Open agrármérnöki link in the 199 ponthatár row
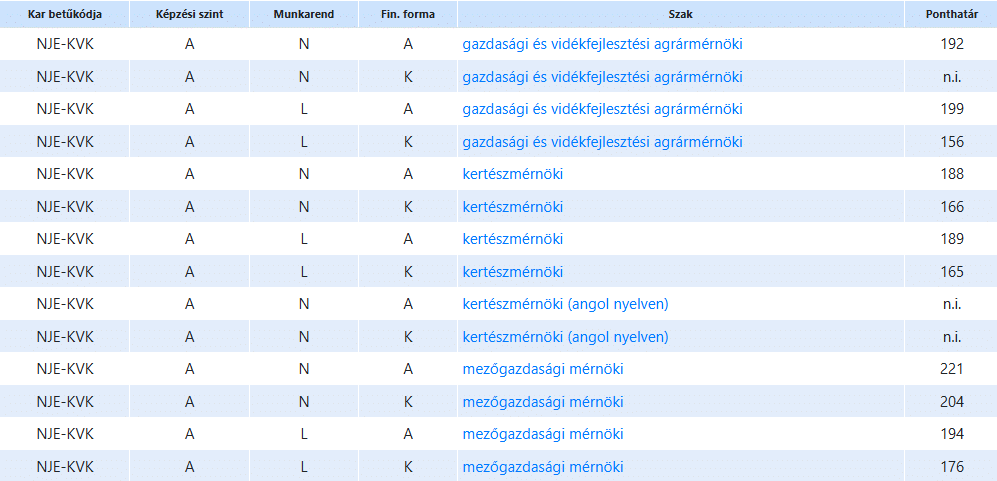Viewport: 997px width, 481px height. coord(602,109)
